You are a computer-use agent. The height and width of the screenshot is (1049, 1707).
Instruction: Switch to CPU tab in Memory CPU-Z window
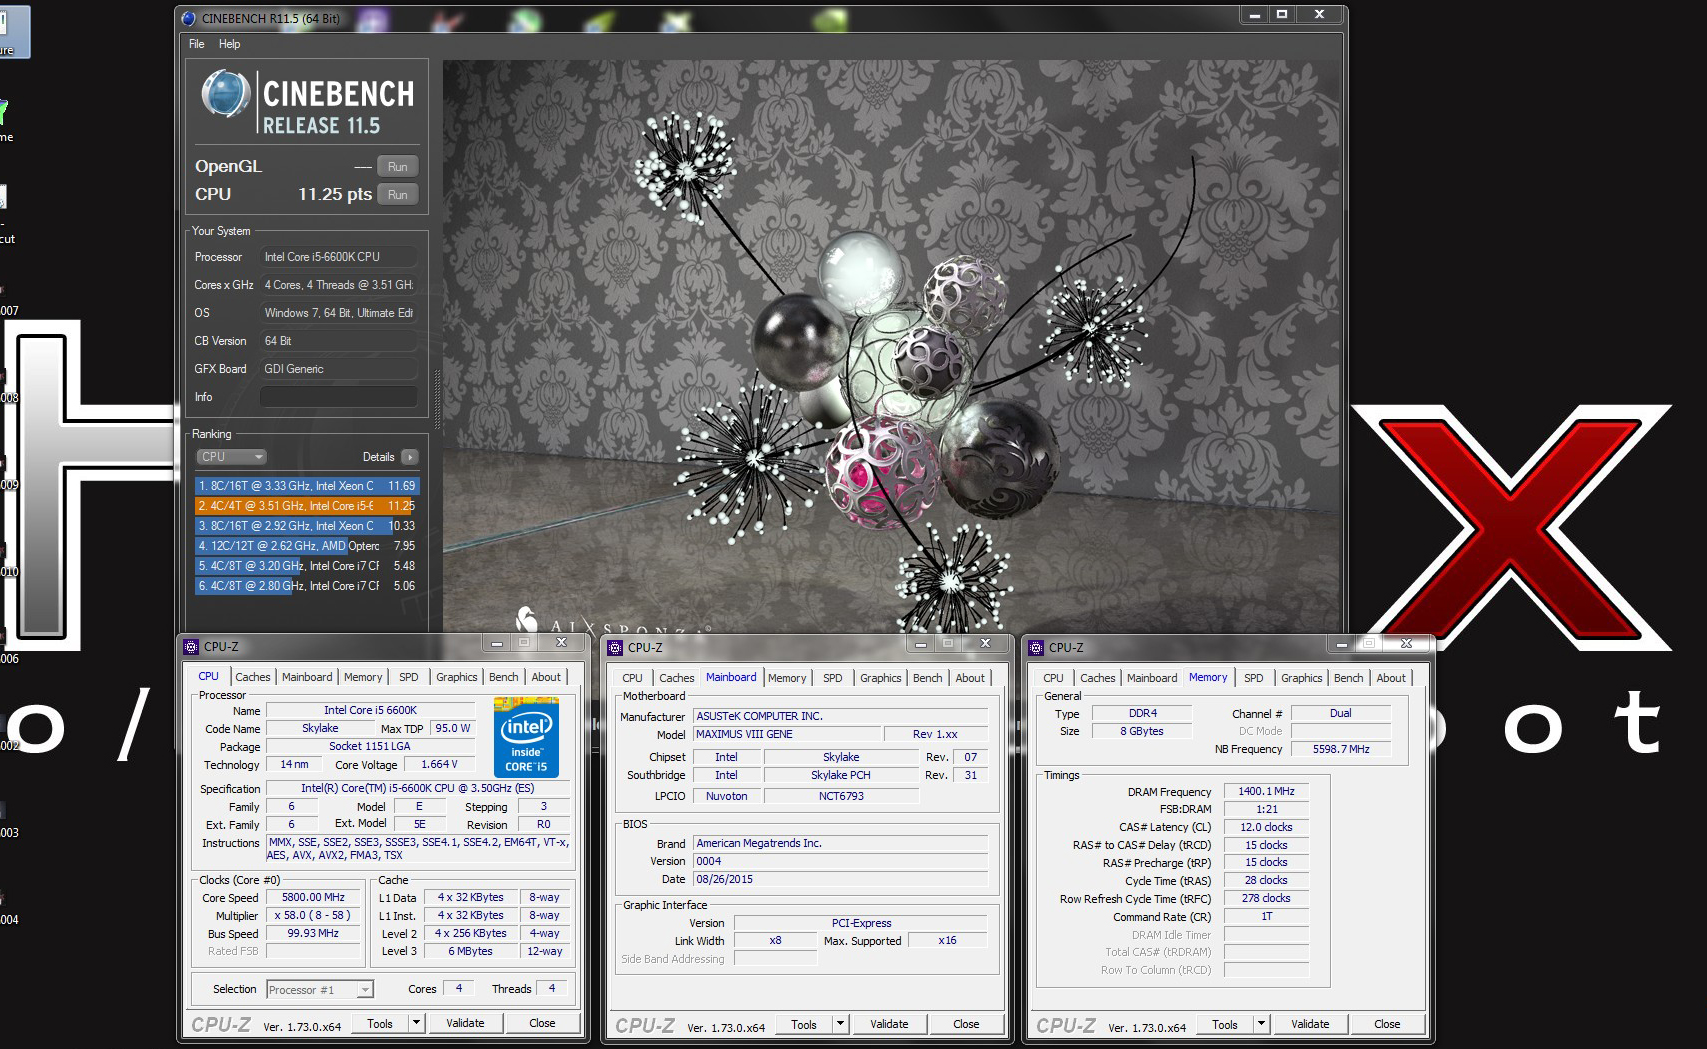click(x=1054, y=678)
